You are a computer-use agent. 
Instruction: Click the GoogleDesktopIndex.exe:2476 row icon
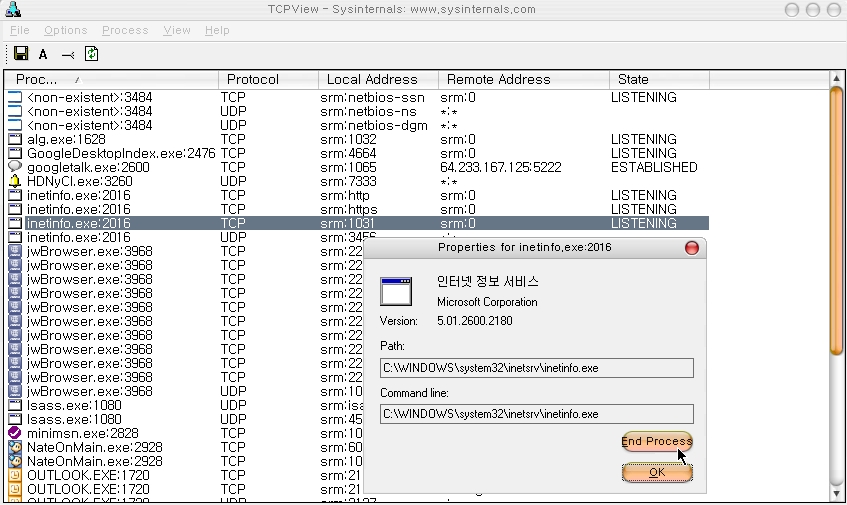click(15, 153)
